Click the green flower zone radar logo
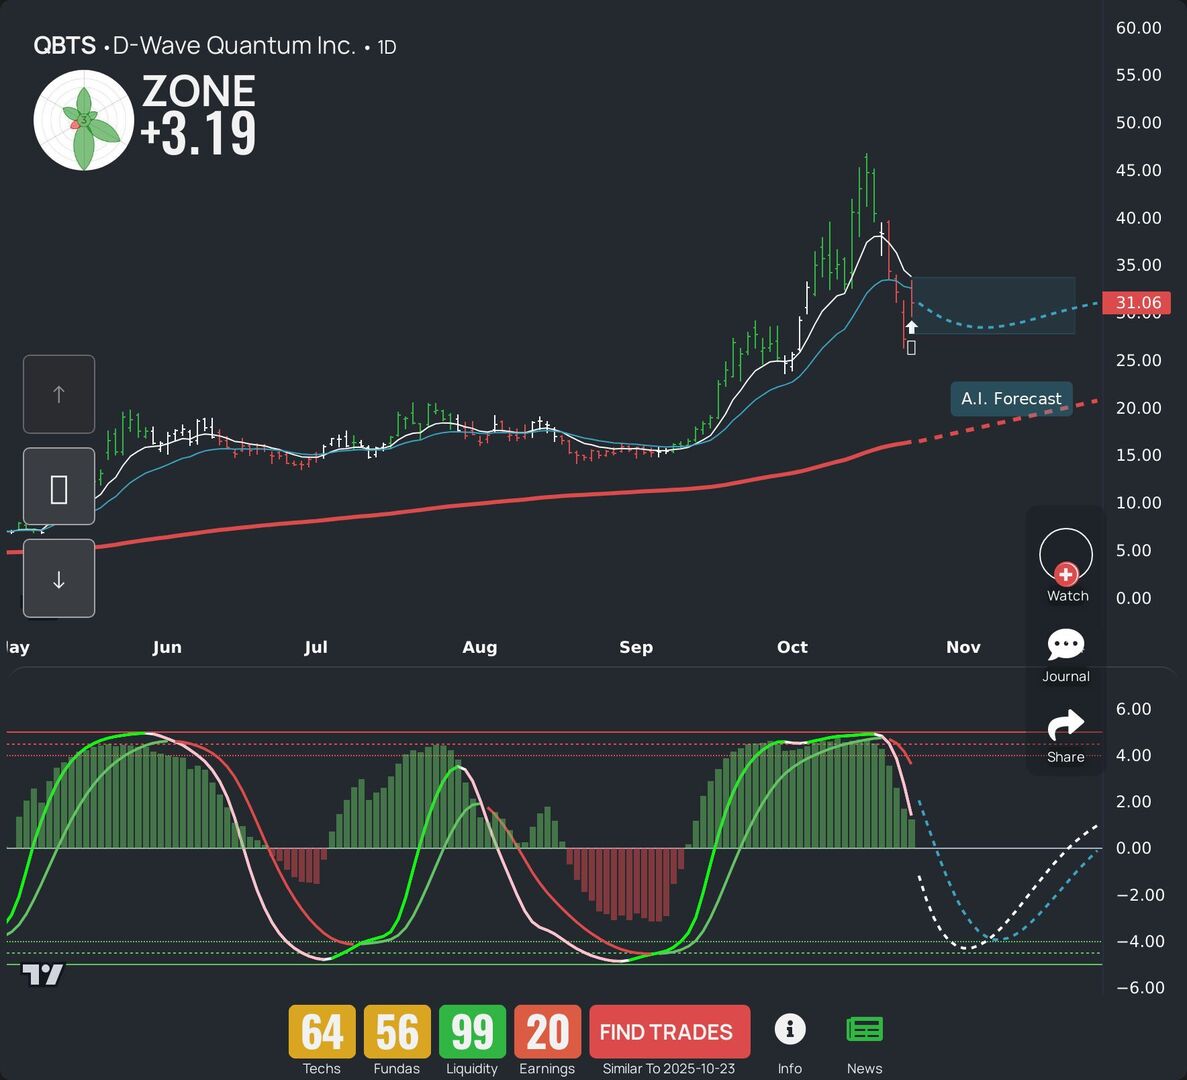Viewport: 1187px width, 1080px height. click(x=84, y=120)
